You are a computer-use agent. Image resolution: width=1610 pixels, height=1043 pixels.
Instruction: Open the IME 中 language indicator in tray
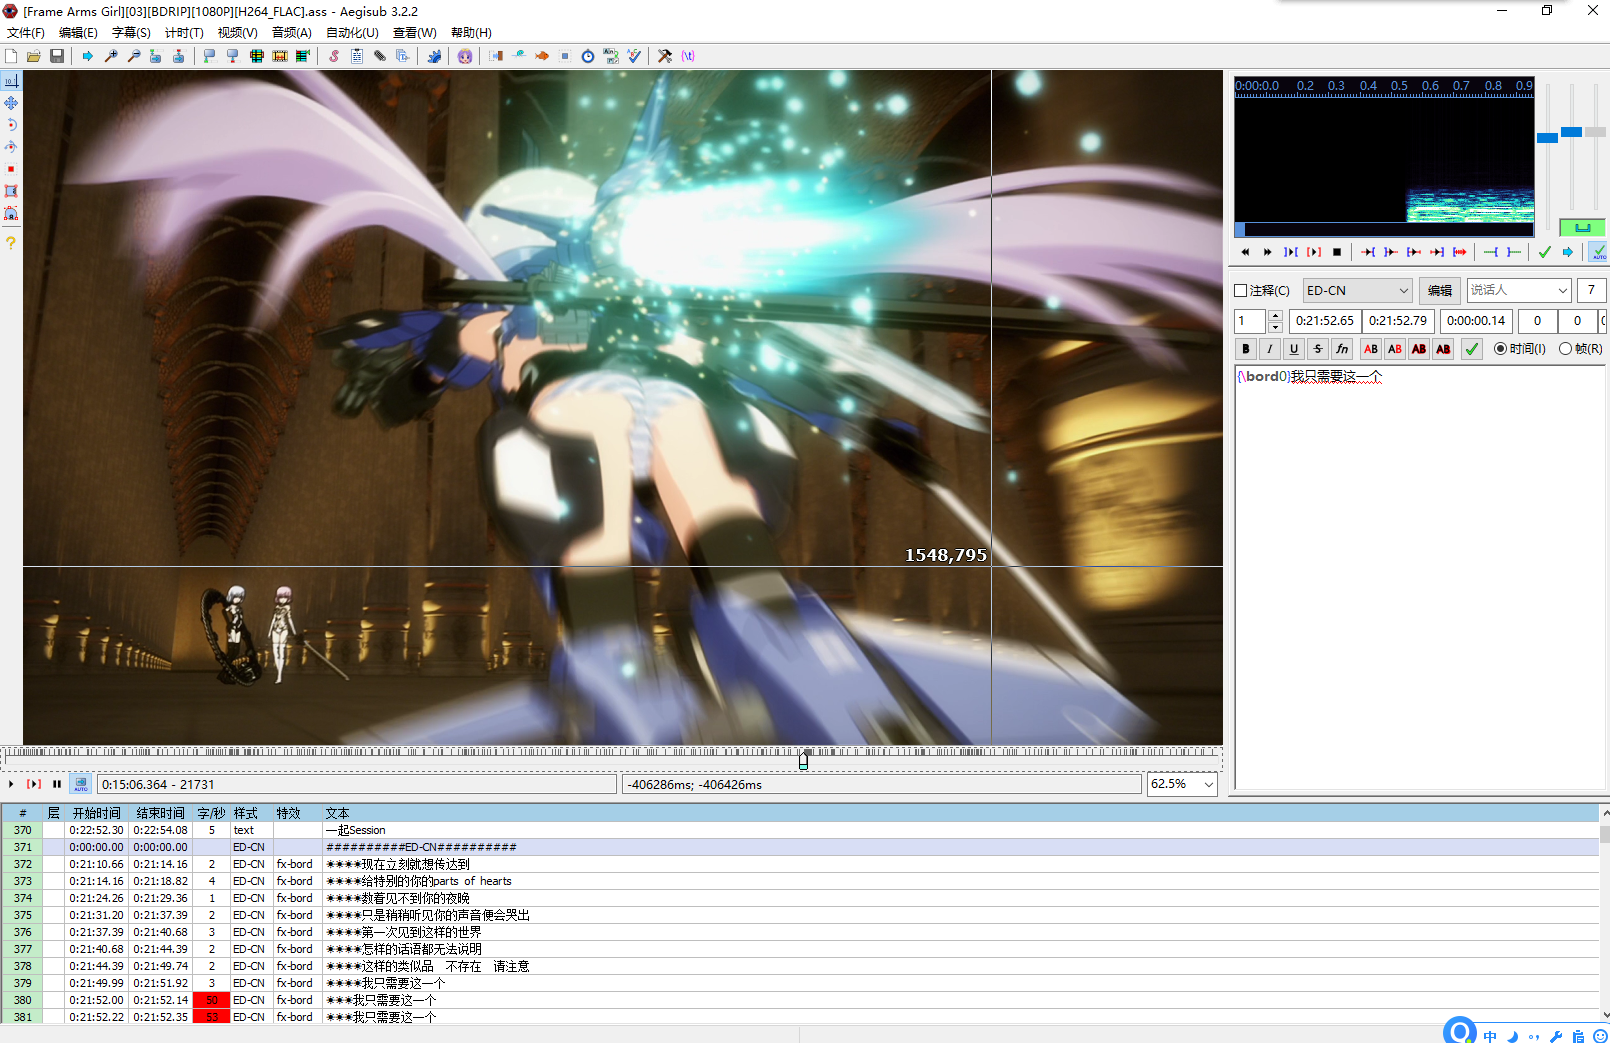pos(1490,1036)
